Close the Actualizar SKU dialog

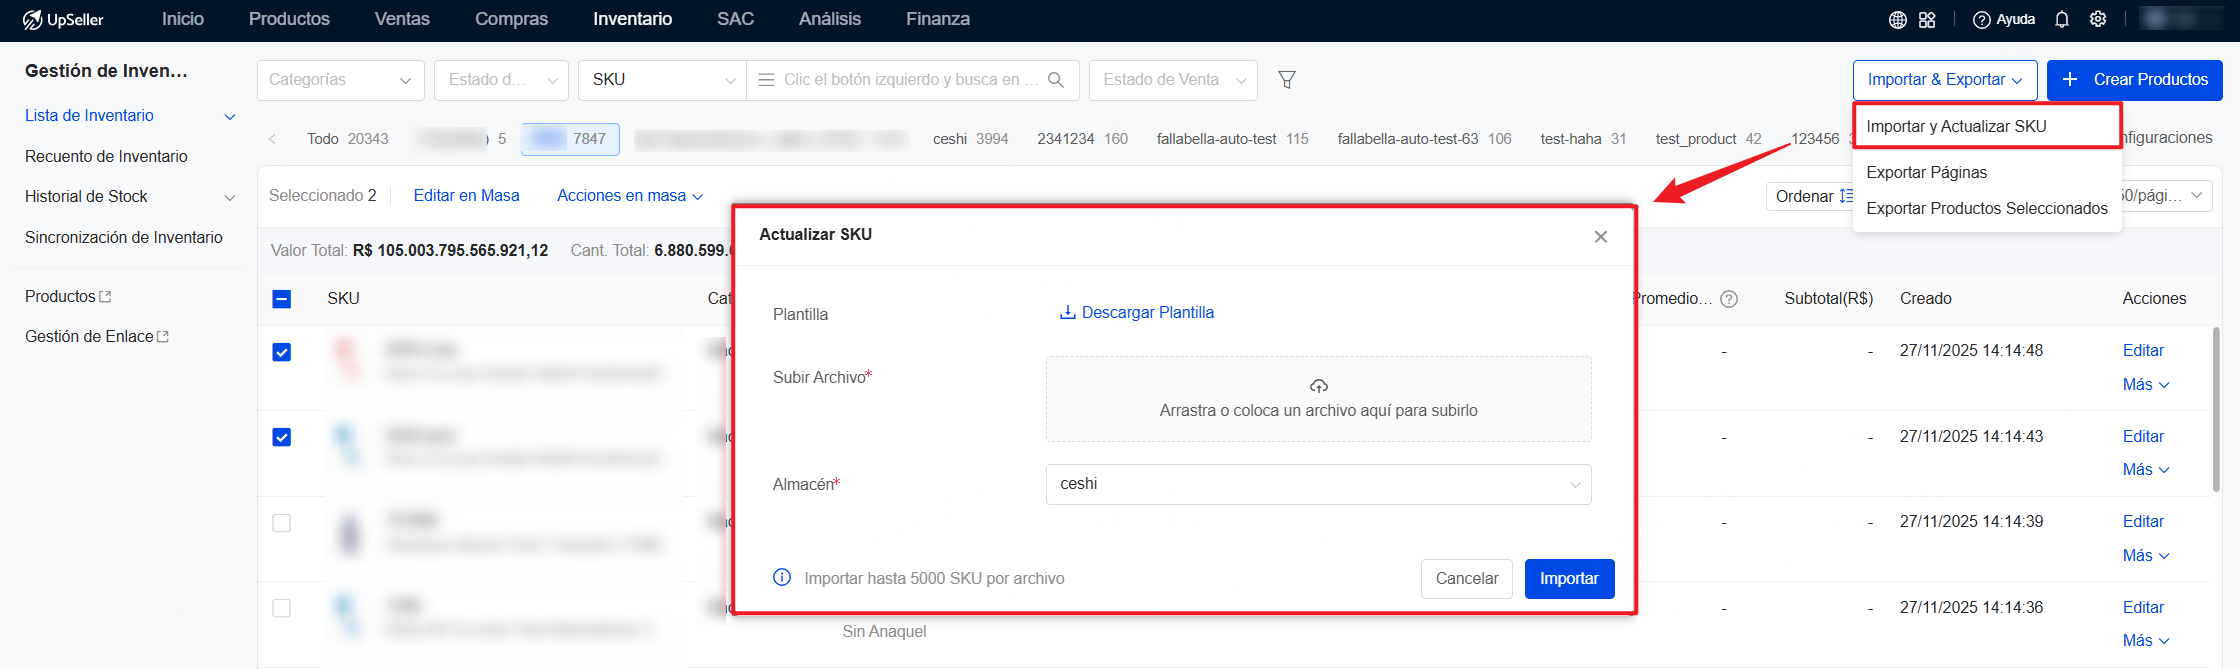click(x=1601, y=237)
